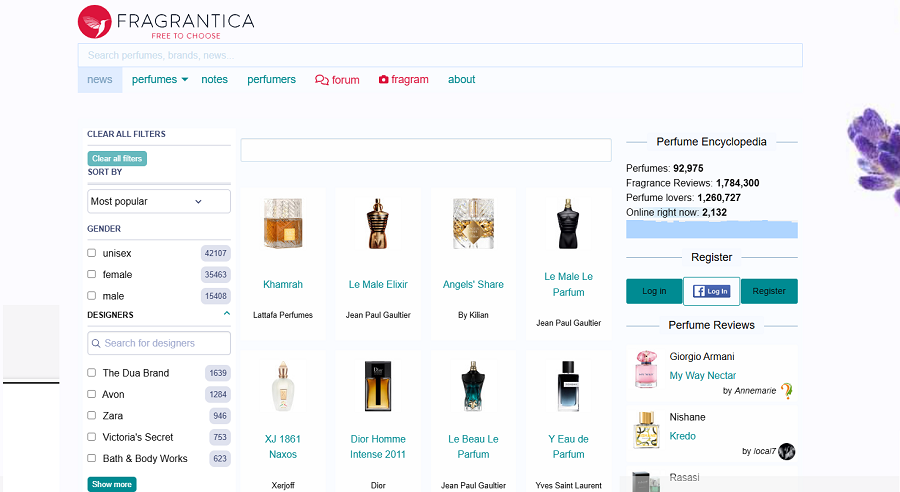Check The Dua Brand designer filter
The width and height of the screenshot is (900, 492).
click(x=91, y=373)
